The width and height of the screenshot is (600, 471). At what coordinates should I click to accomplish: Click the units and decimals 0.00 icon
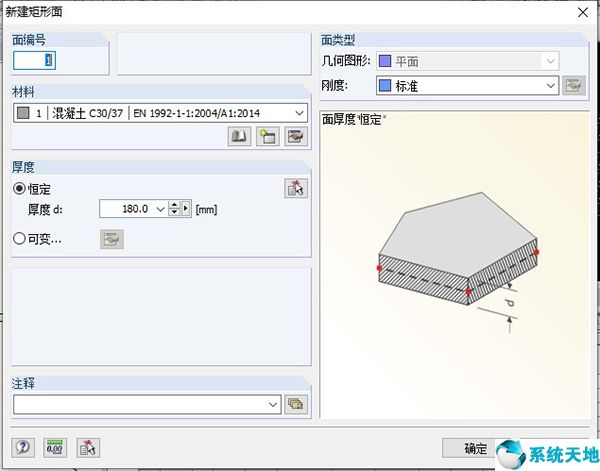[55, 447]
